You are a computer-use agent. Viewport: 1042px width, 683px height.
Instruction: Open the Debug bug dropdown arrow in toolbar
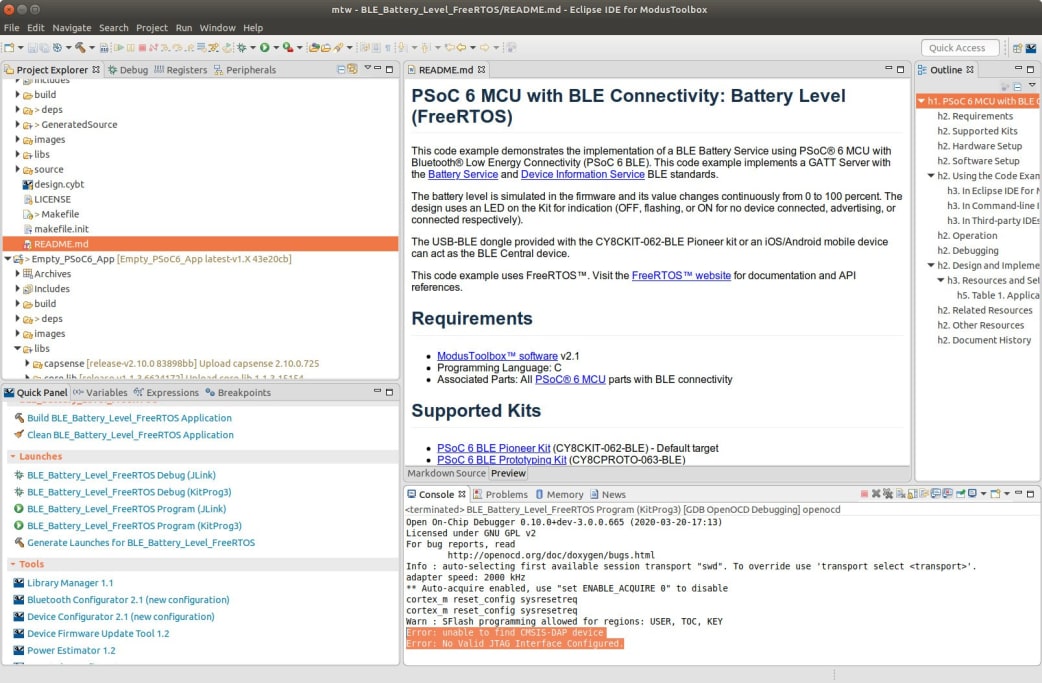pyautogui.click(x=253, y=48)
